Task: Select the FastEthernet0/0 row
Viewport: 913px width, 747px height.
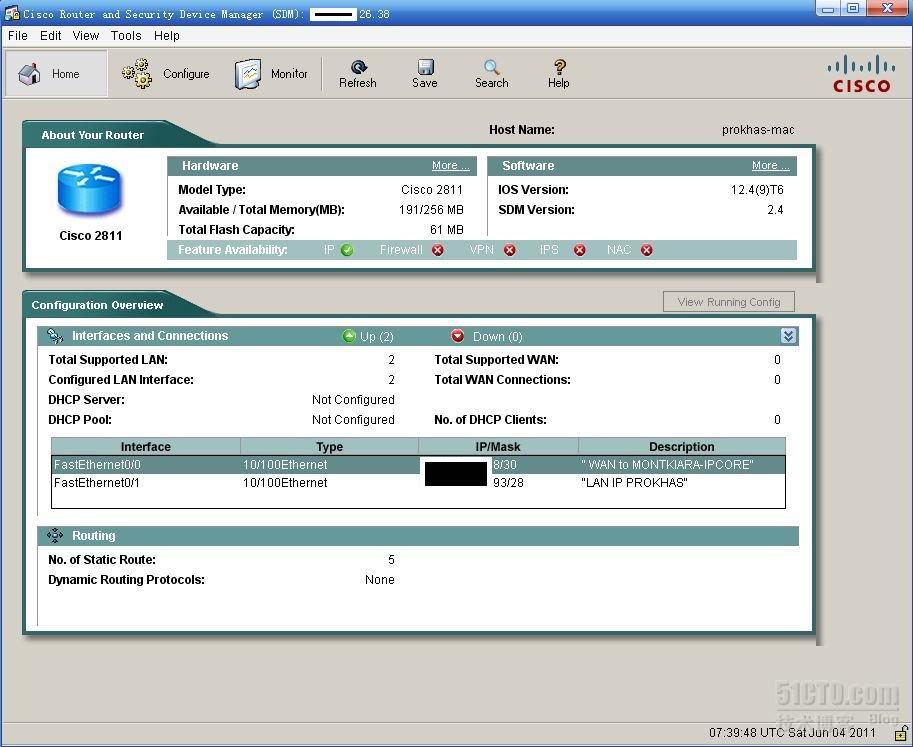Action: pyautogui.click(x=418, y=465)
